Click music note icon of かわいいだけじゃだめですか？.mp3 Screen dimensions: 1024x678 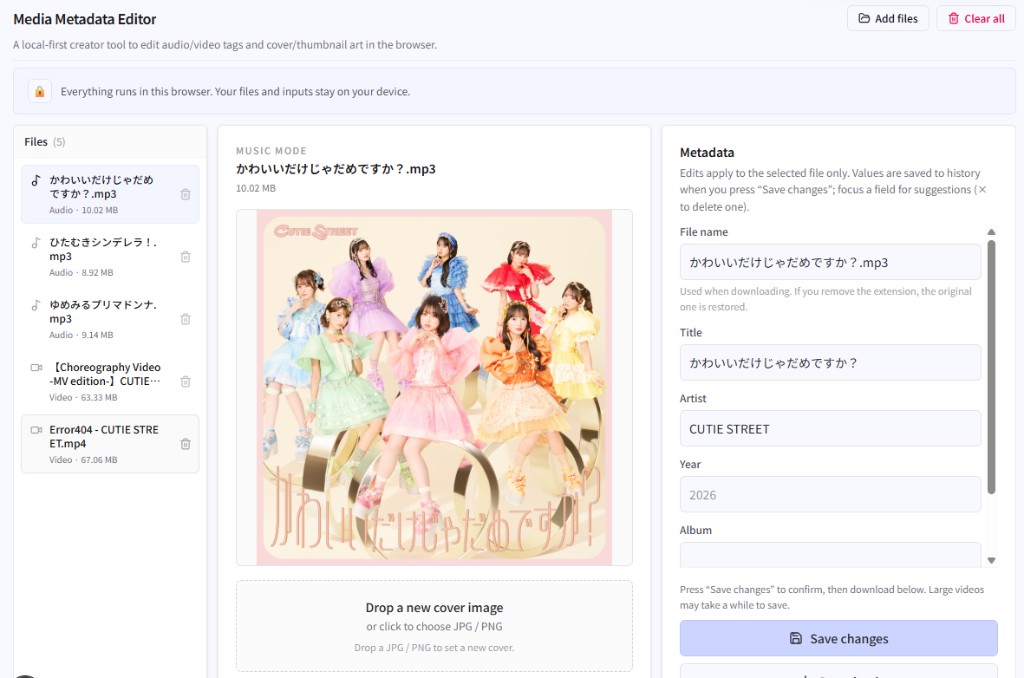click(36, 180)
